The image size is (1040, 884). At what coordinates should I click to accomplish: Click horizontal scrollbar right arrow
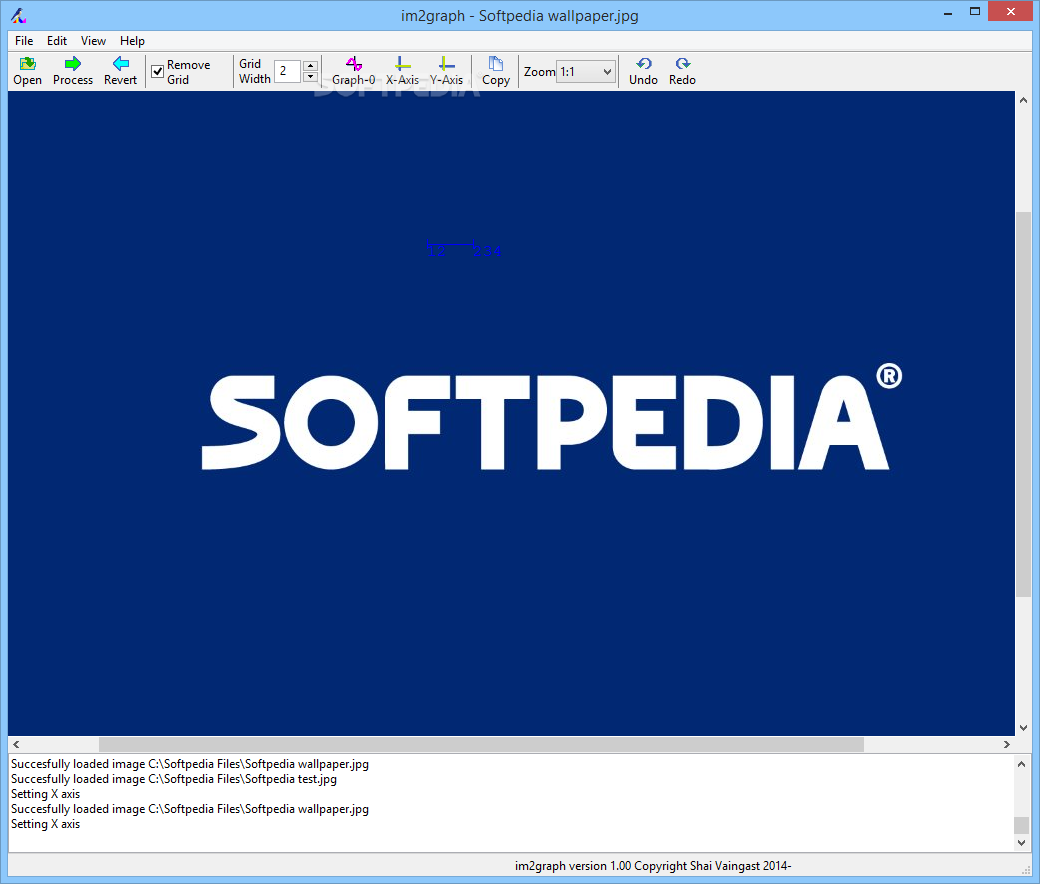tap(1007, 744)
